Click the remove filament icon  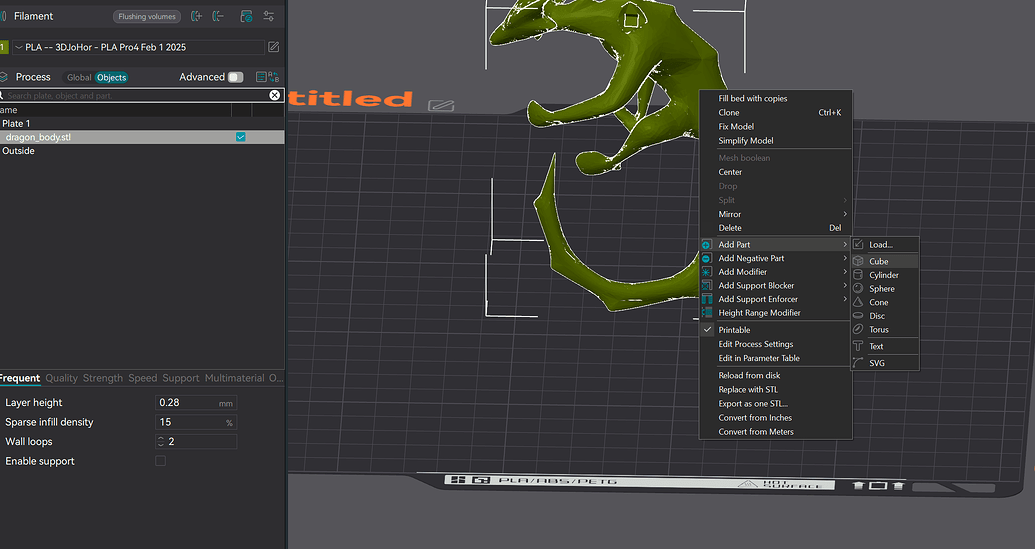218,16
